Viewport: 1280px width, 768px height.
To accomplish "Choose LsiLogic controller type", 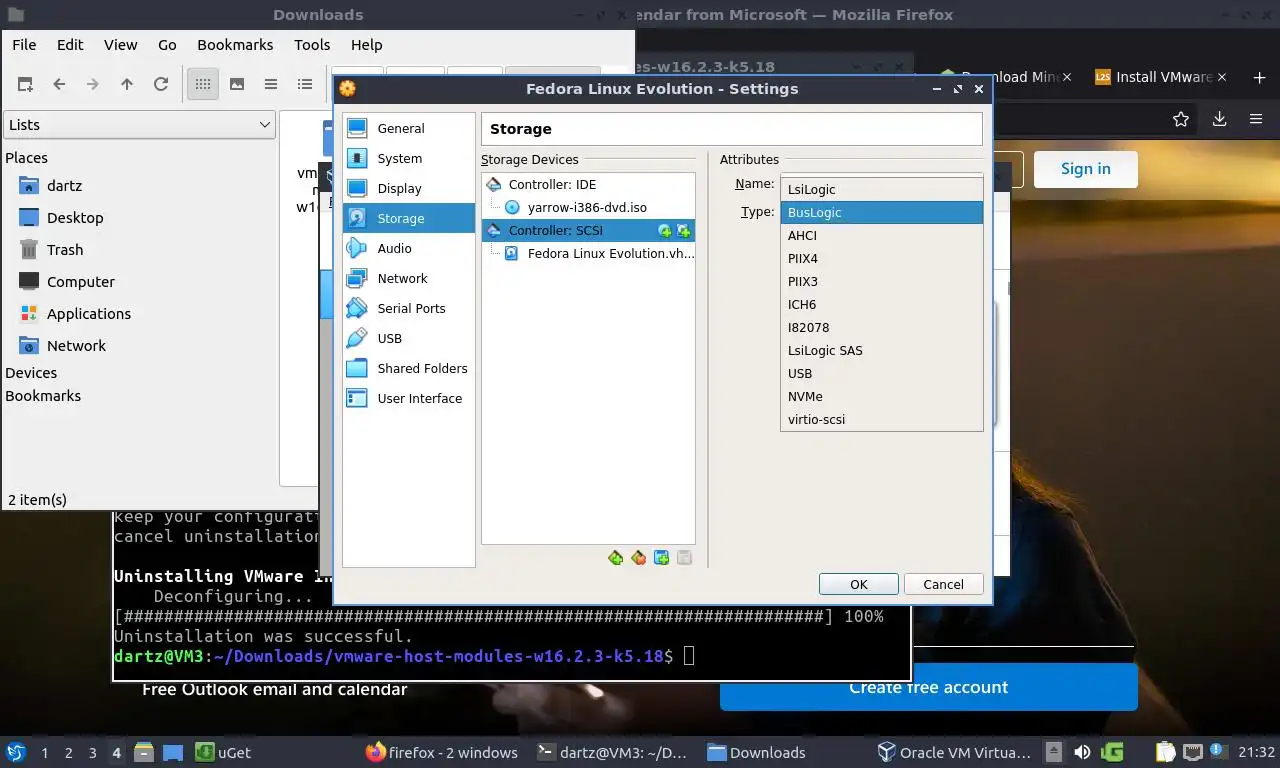I will coord(882,189).
